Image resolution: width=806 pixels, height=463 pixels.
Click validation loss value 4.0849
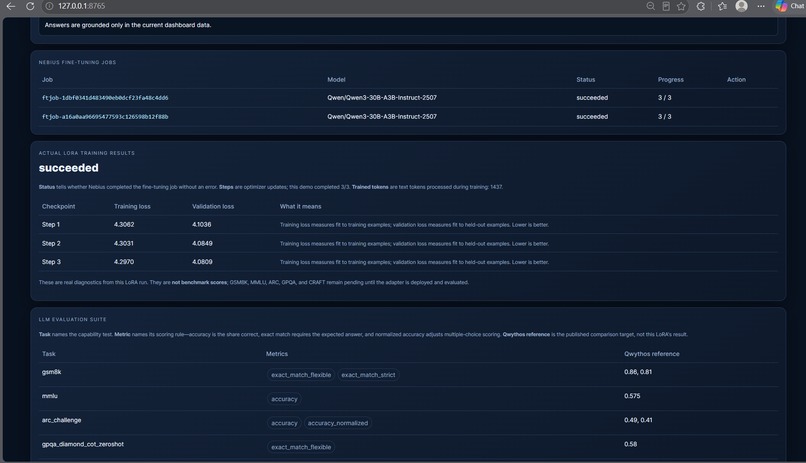tap(202, 244)
